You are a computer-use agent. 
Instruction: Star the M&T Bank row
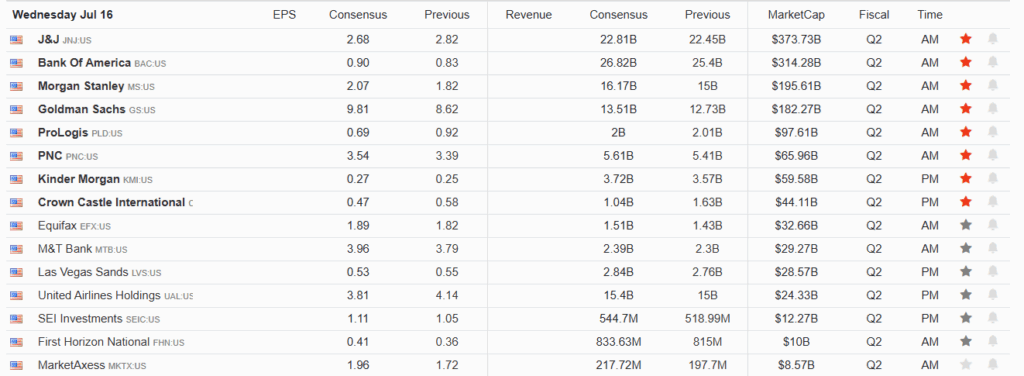966,249
